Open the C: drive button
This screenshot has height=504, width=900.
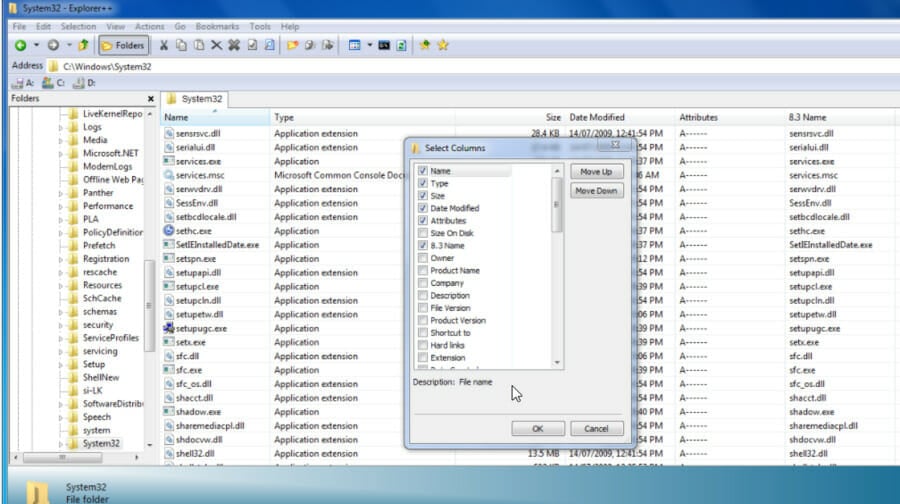point(53,83)
